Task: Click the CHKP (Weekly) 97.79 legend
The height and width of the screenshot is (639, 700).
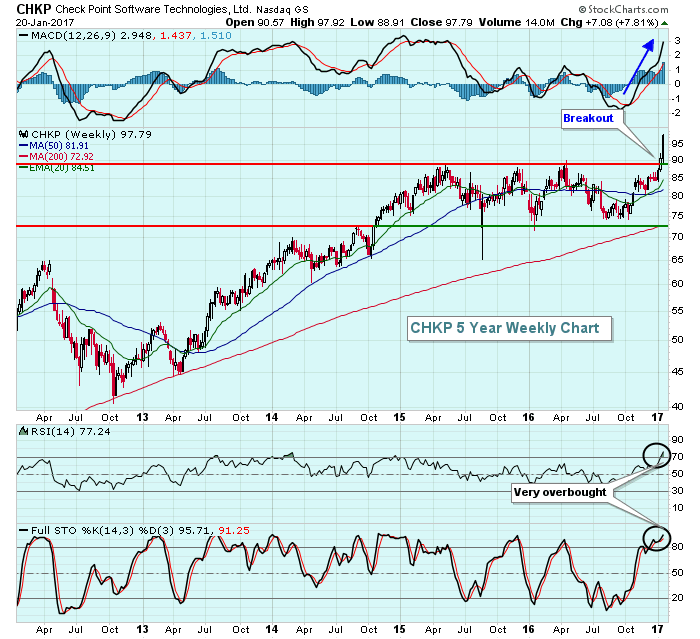Action: click(91, 134)
